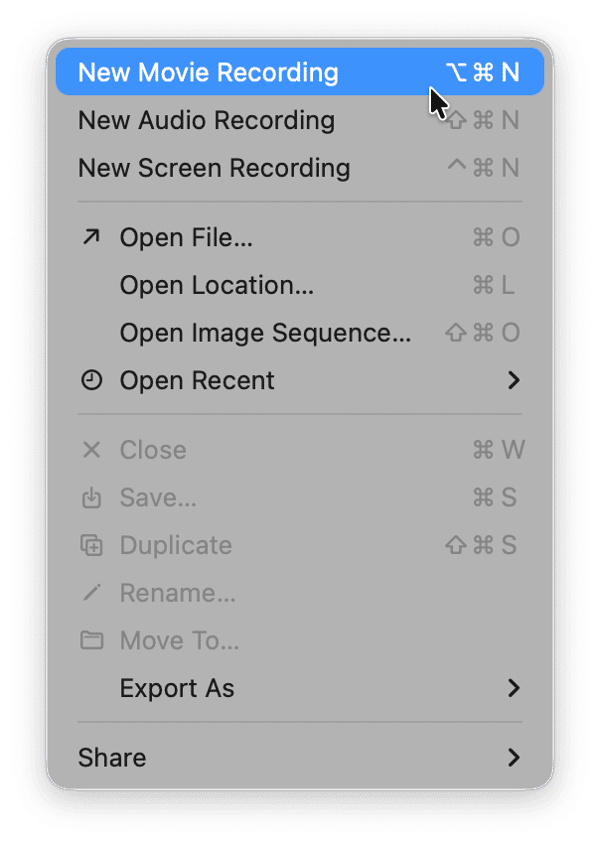Pick Open Image Sequence… option

point(265,333)
